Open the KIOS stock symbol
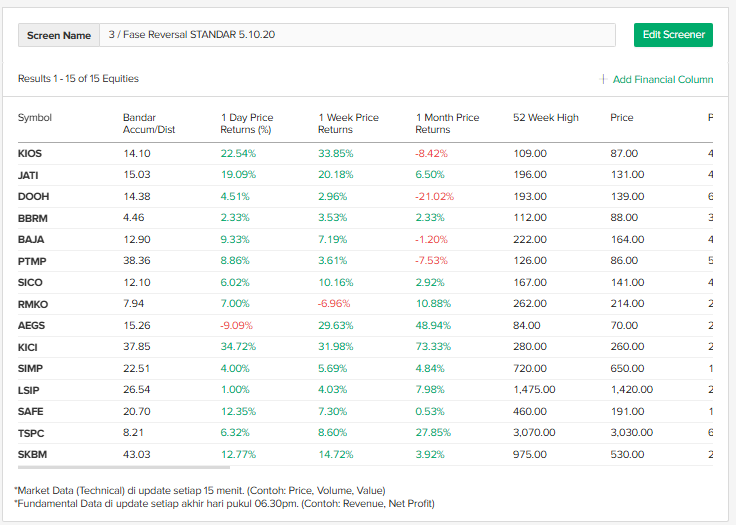Viewport: 736px width, 525px height. [x=31, y=154]
